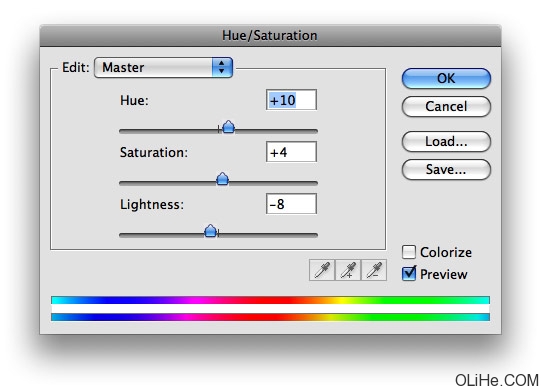
Task: Click the Cancel button
Action: click(x=446, y=106)
